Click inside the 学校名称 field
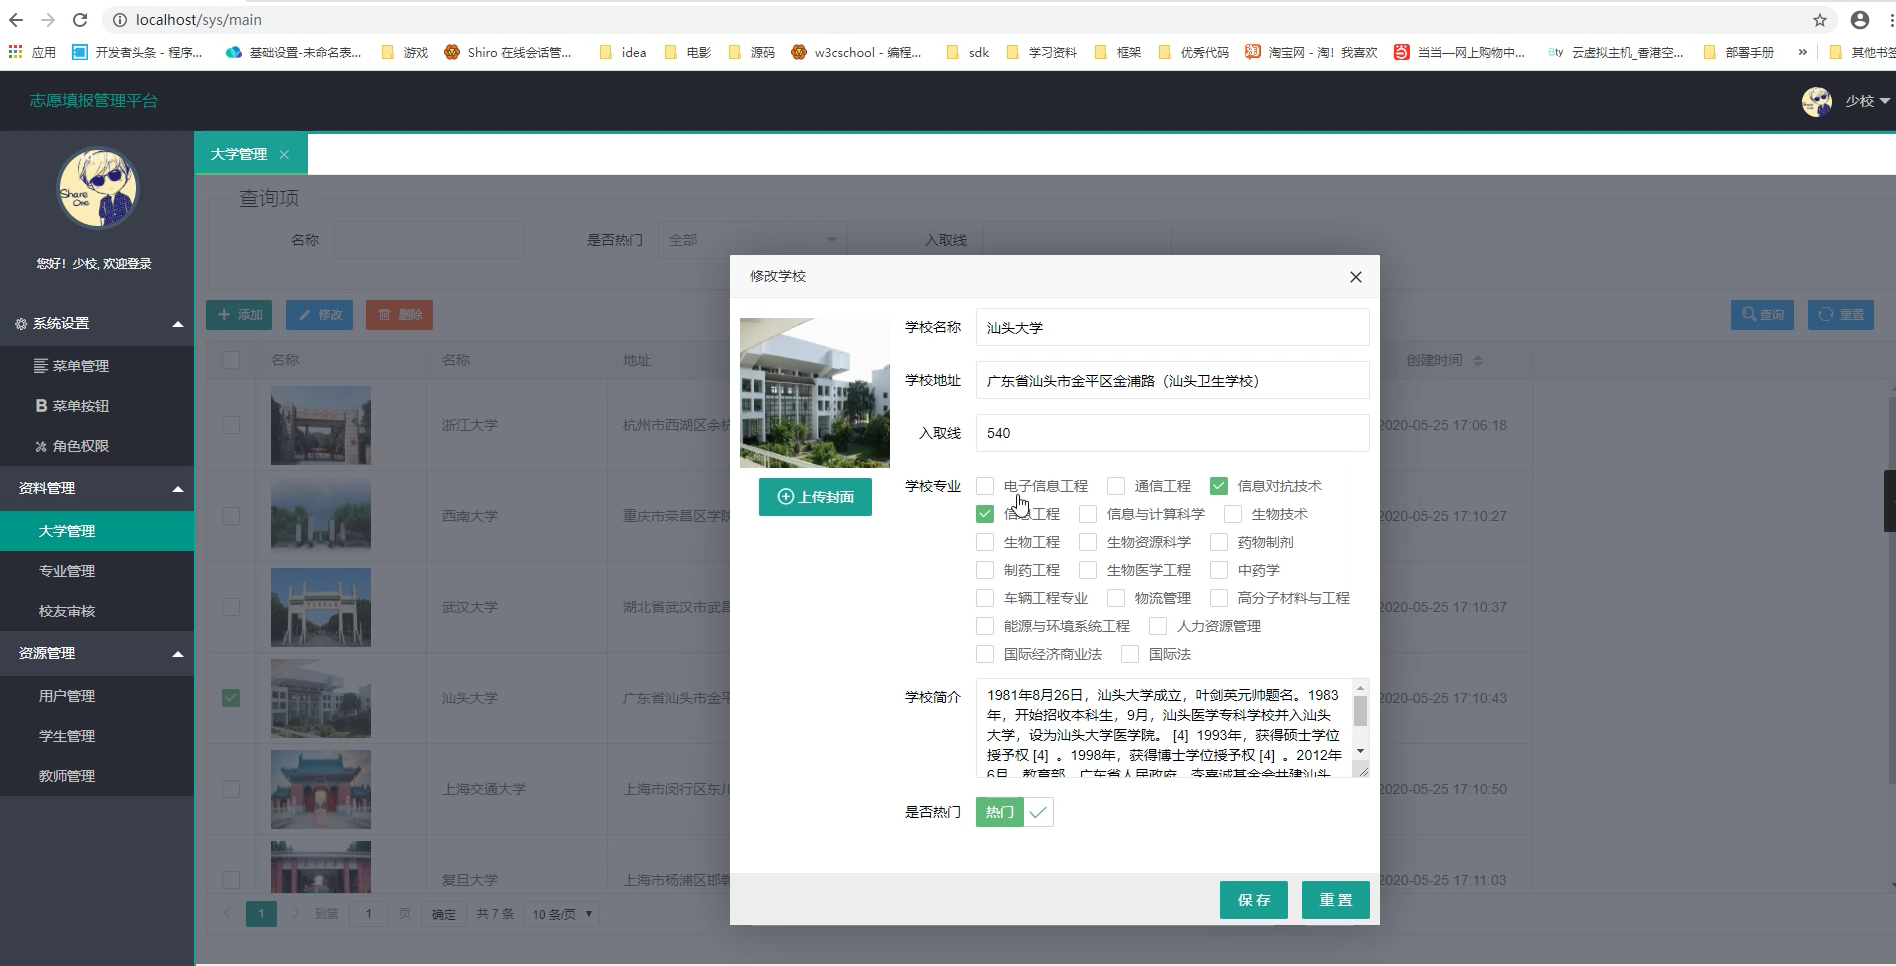 tap(1172, 328)
